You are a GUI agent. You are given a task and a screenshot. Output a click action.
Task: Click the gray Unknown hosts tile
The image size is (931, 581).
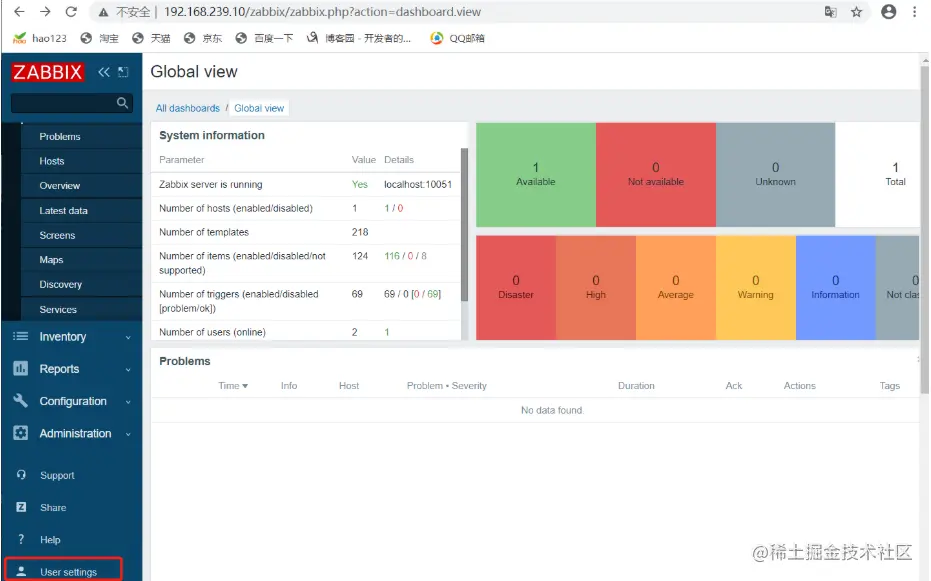775,174
